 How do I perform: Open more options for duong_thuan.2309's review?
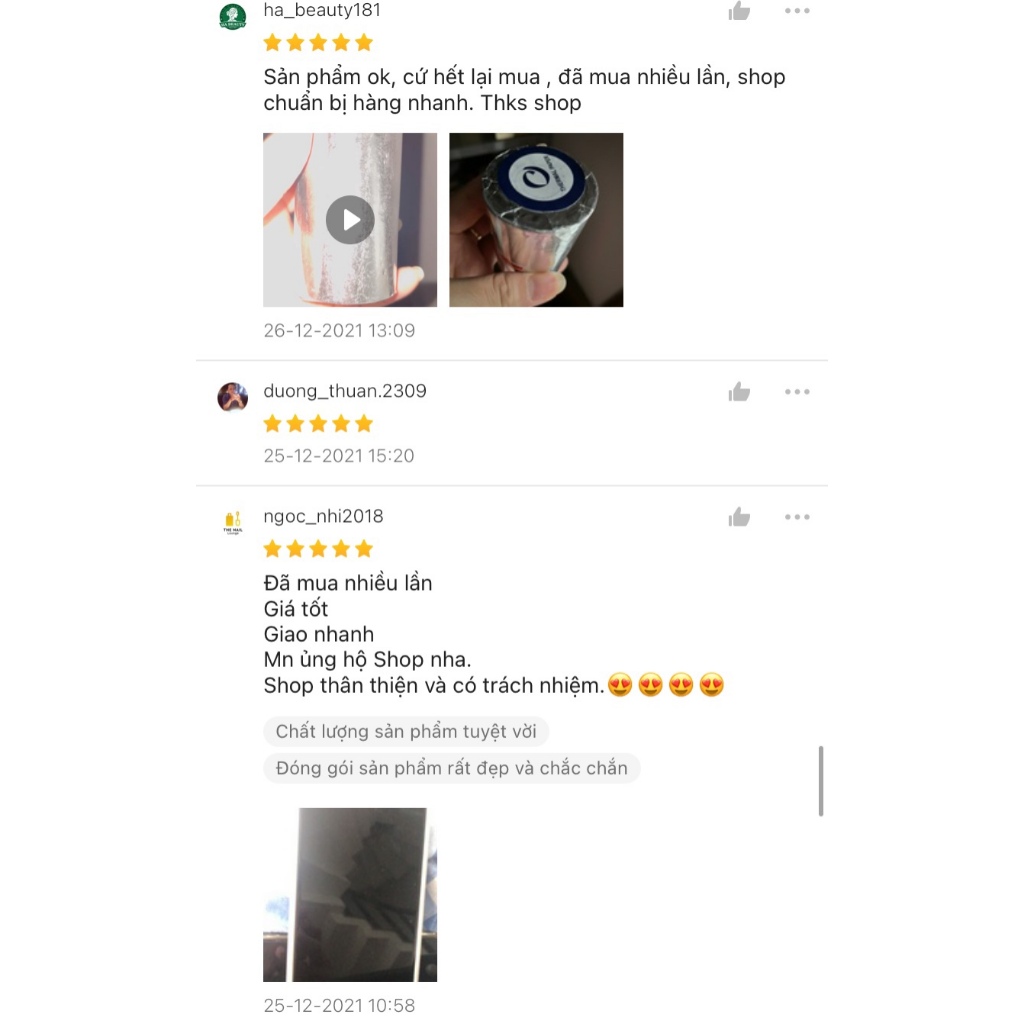tap(797, 392)
